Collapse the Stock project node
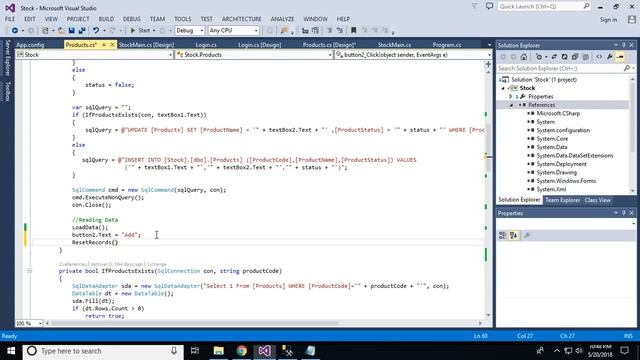This screenshot has height=360, width=640. [x=503, y=88]
